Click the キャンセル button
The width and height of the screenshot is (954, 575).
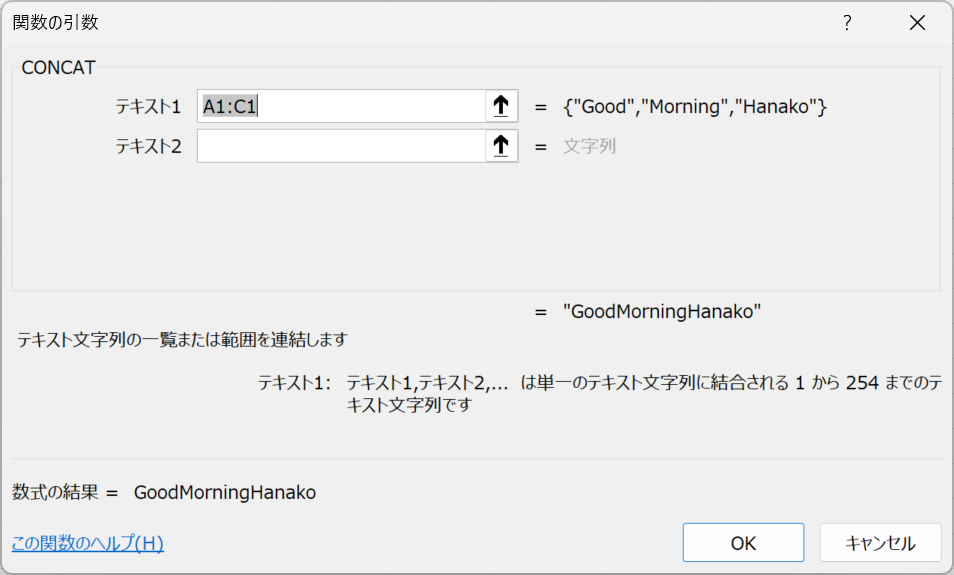[880, 543]
